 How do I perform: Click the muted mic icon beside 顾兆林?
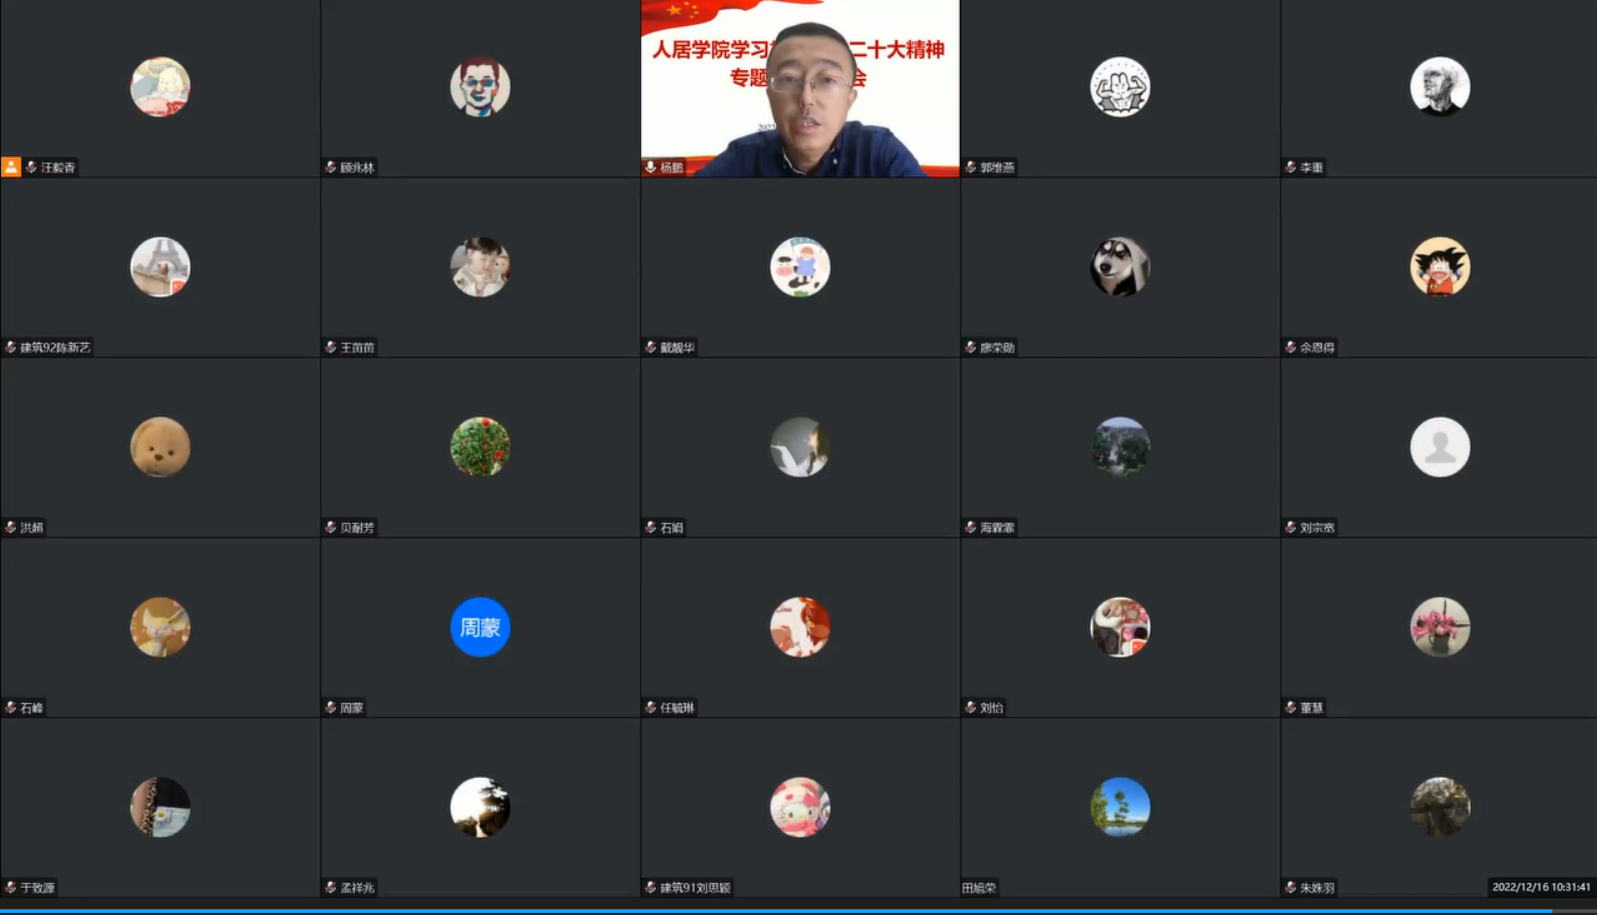330,167
